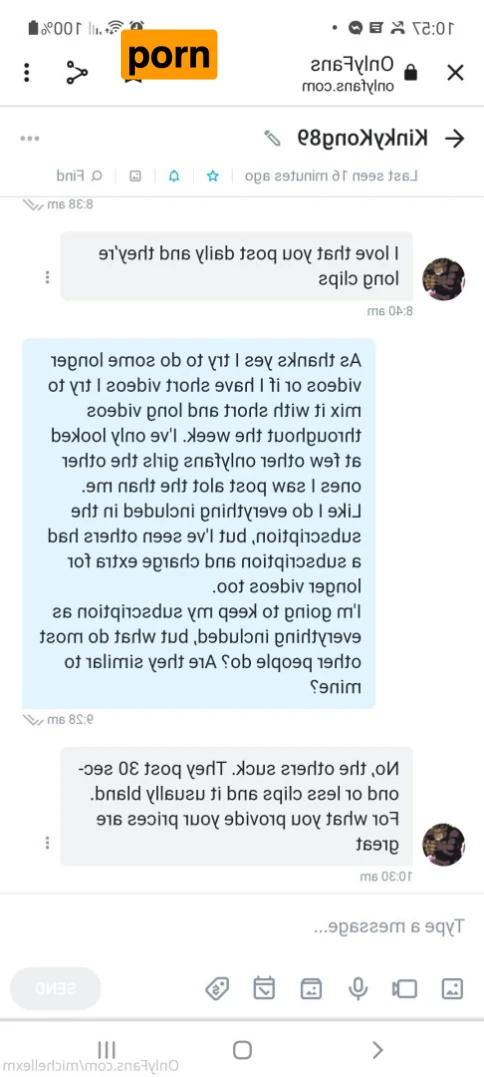The width and height of the screenshot is (484, 1077).
Task: Tap the back arrow beside KinkyKong89
Action: tap(454, 139)
